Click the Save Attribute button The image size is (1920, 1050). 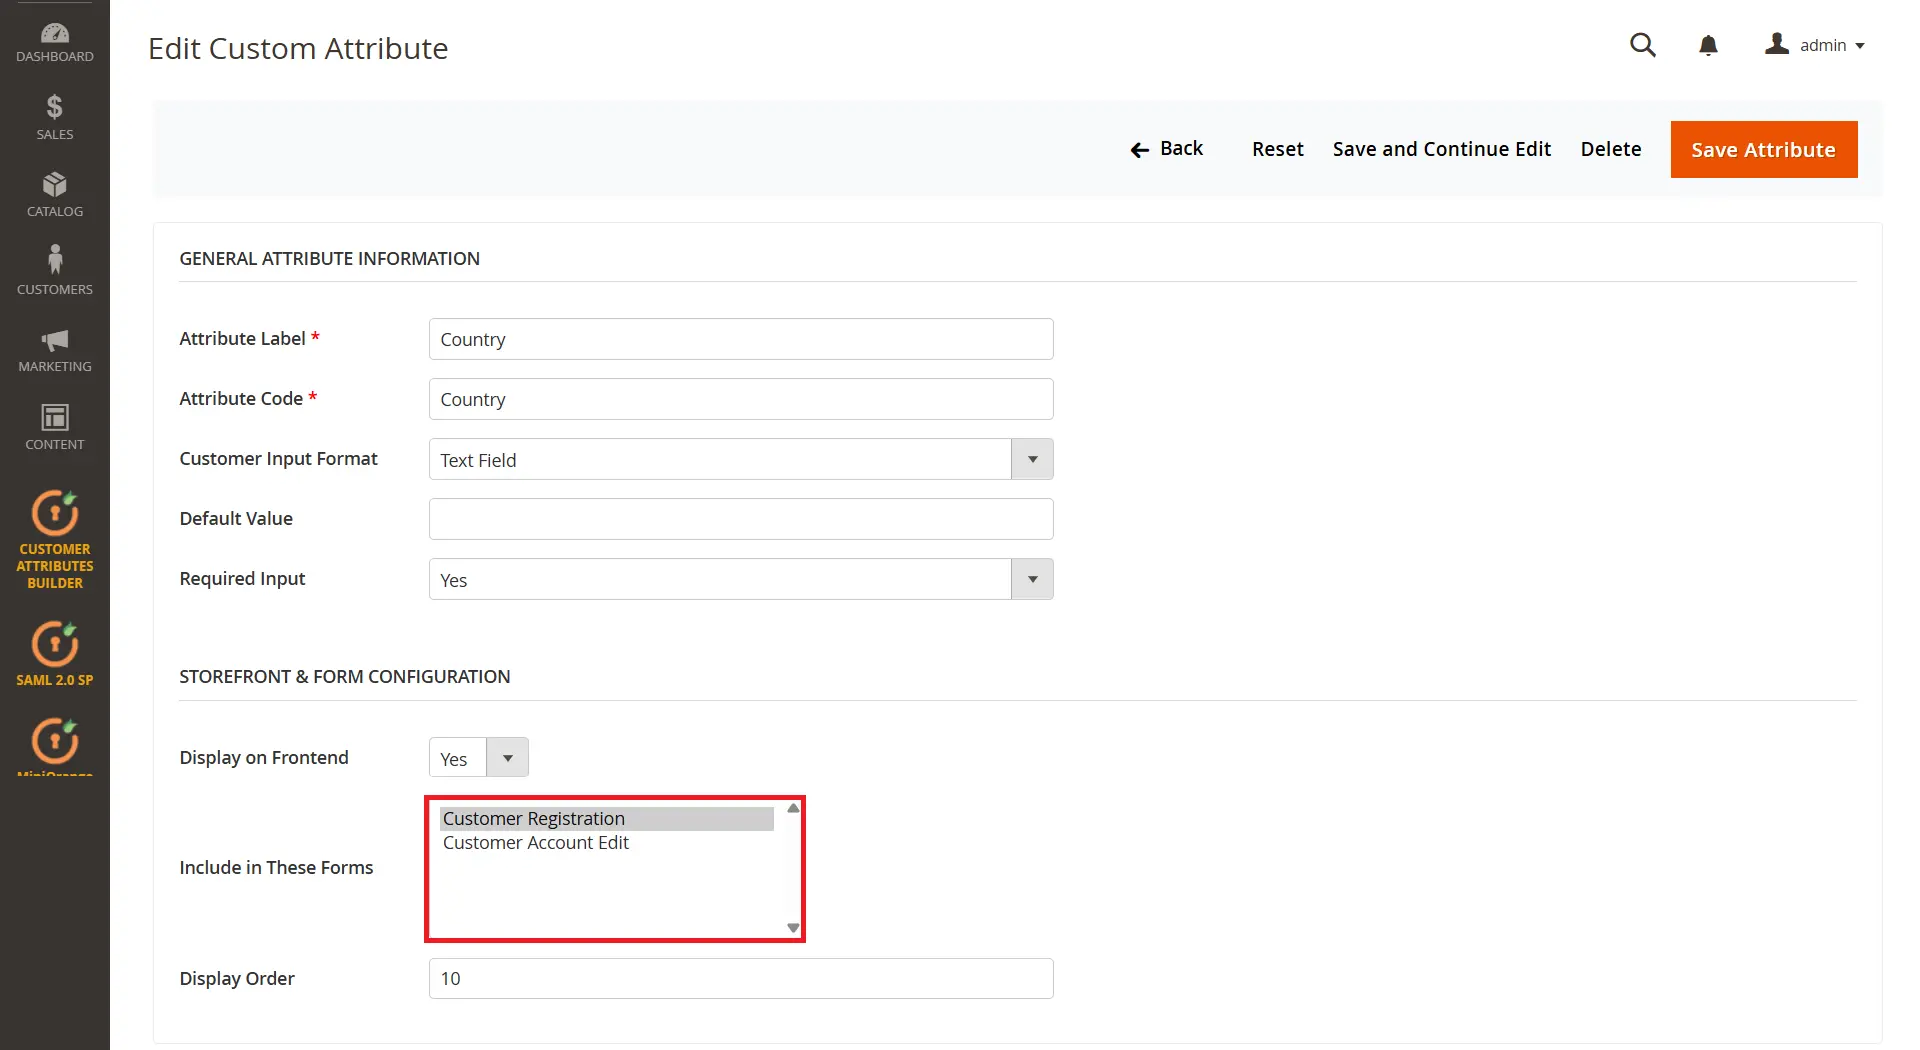point(1763,149)
